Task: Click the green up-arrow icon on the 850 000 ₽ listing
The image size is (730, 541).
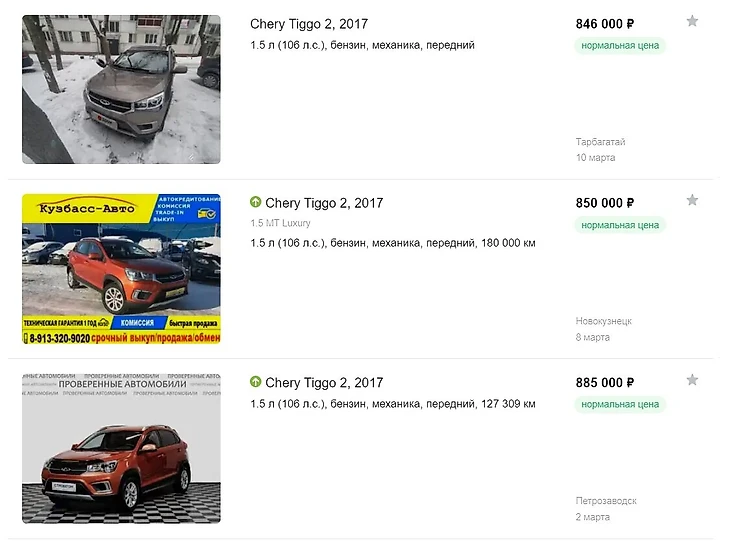Action: [255, 202]
